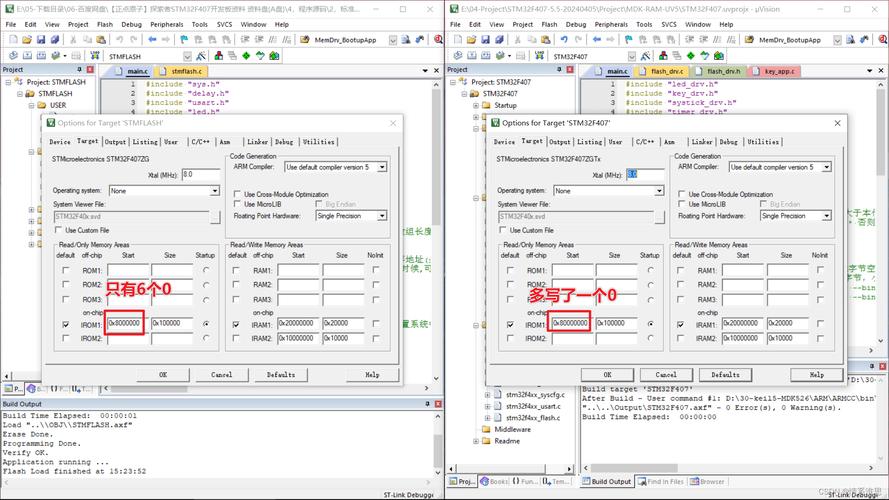Image resolution: width=889 pixels, height=500 pixels.
Task: Expand the Startup folder in STM32F407 project tree
Action: tap(476, 105)
